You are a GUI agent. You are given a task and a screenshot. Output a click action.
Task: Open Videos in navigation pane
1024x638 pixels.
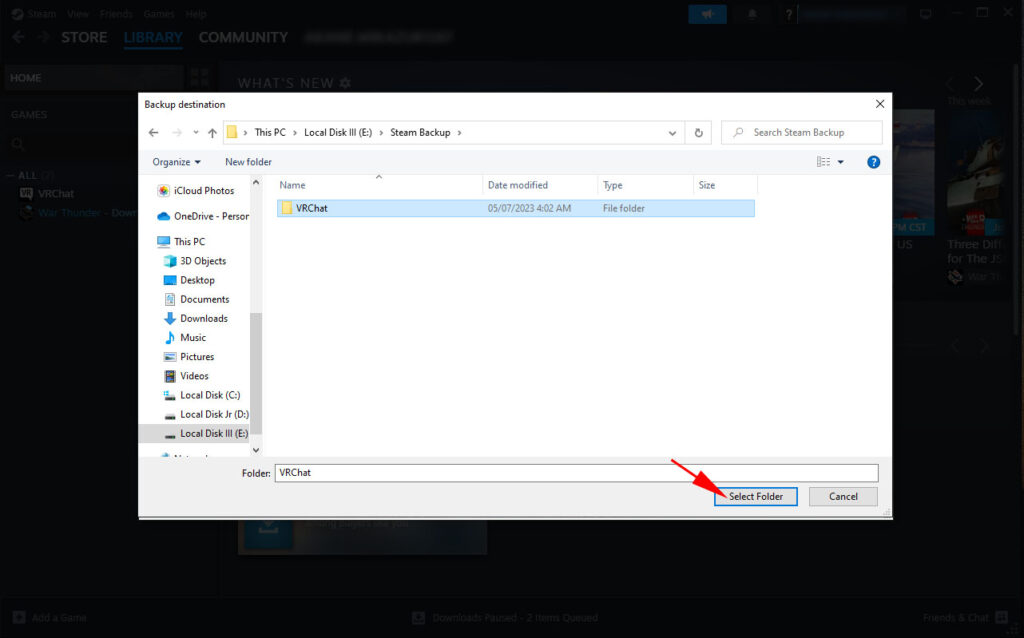pyautogui.click(x=186, y=375)
